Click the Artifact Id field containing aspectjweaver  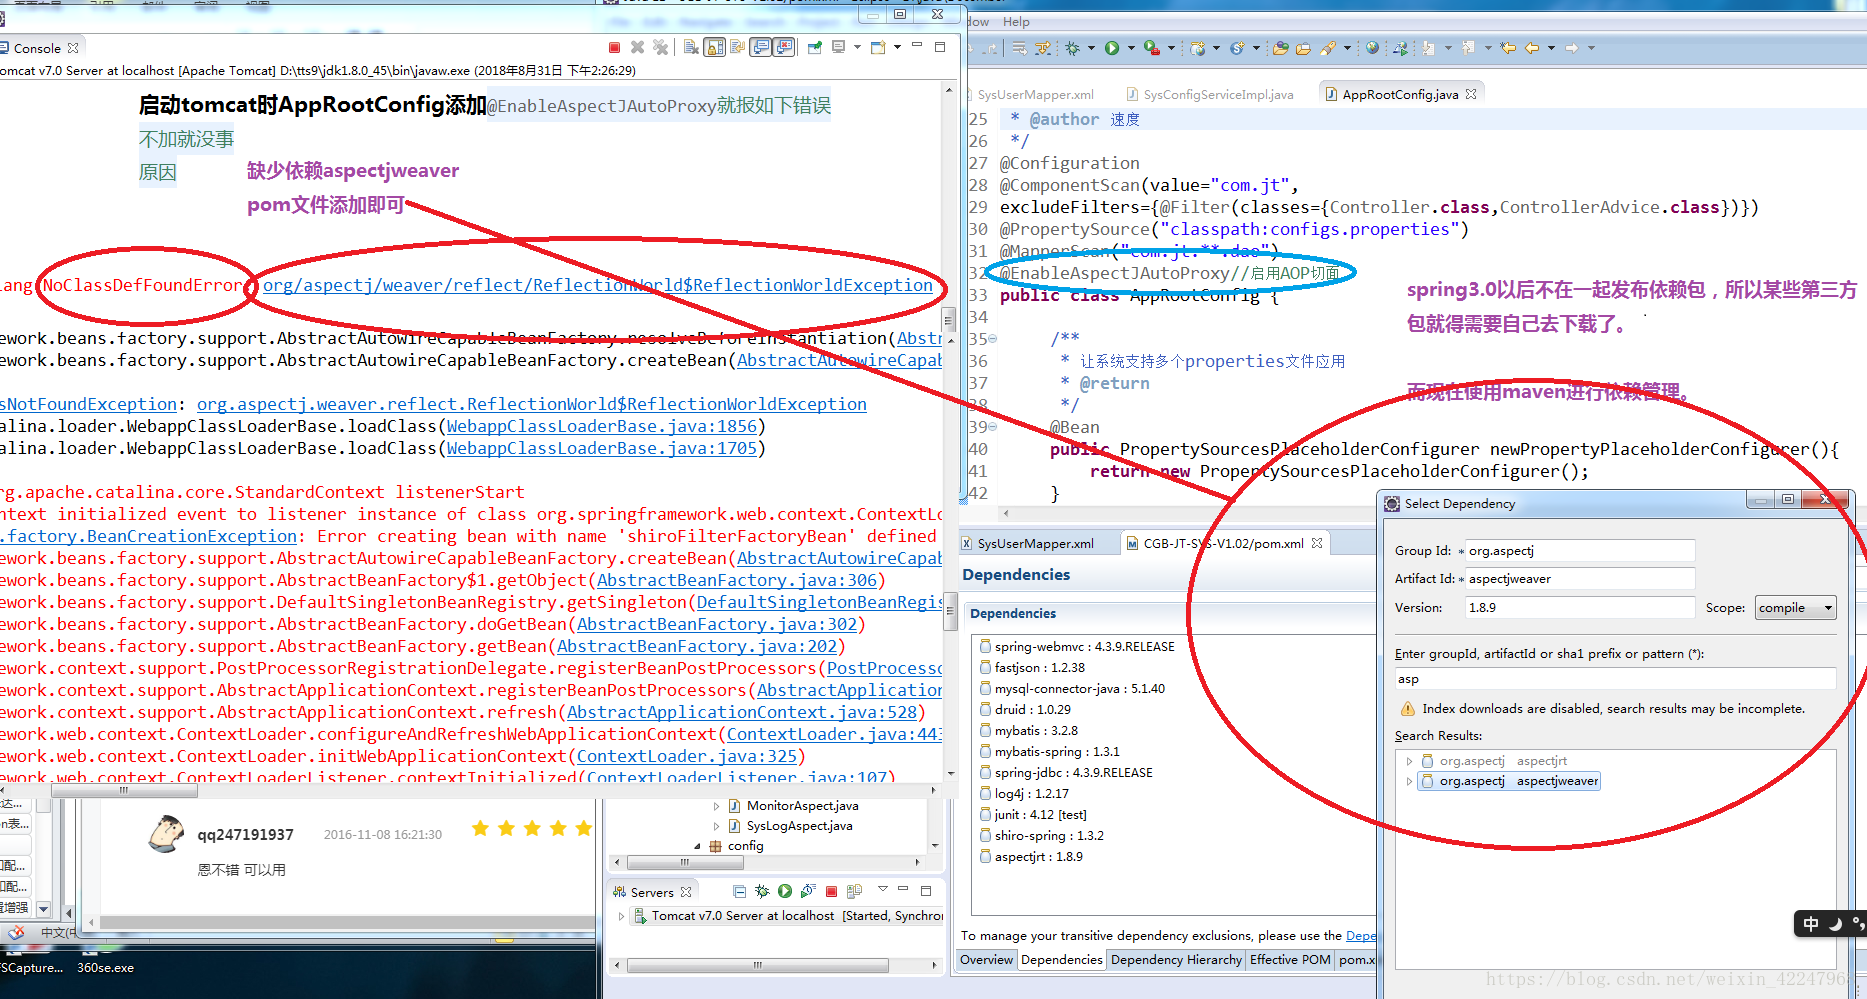coord(1580,579)
